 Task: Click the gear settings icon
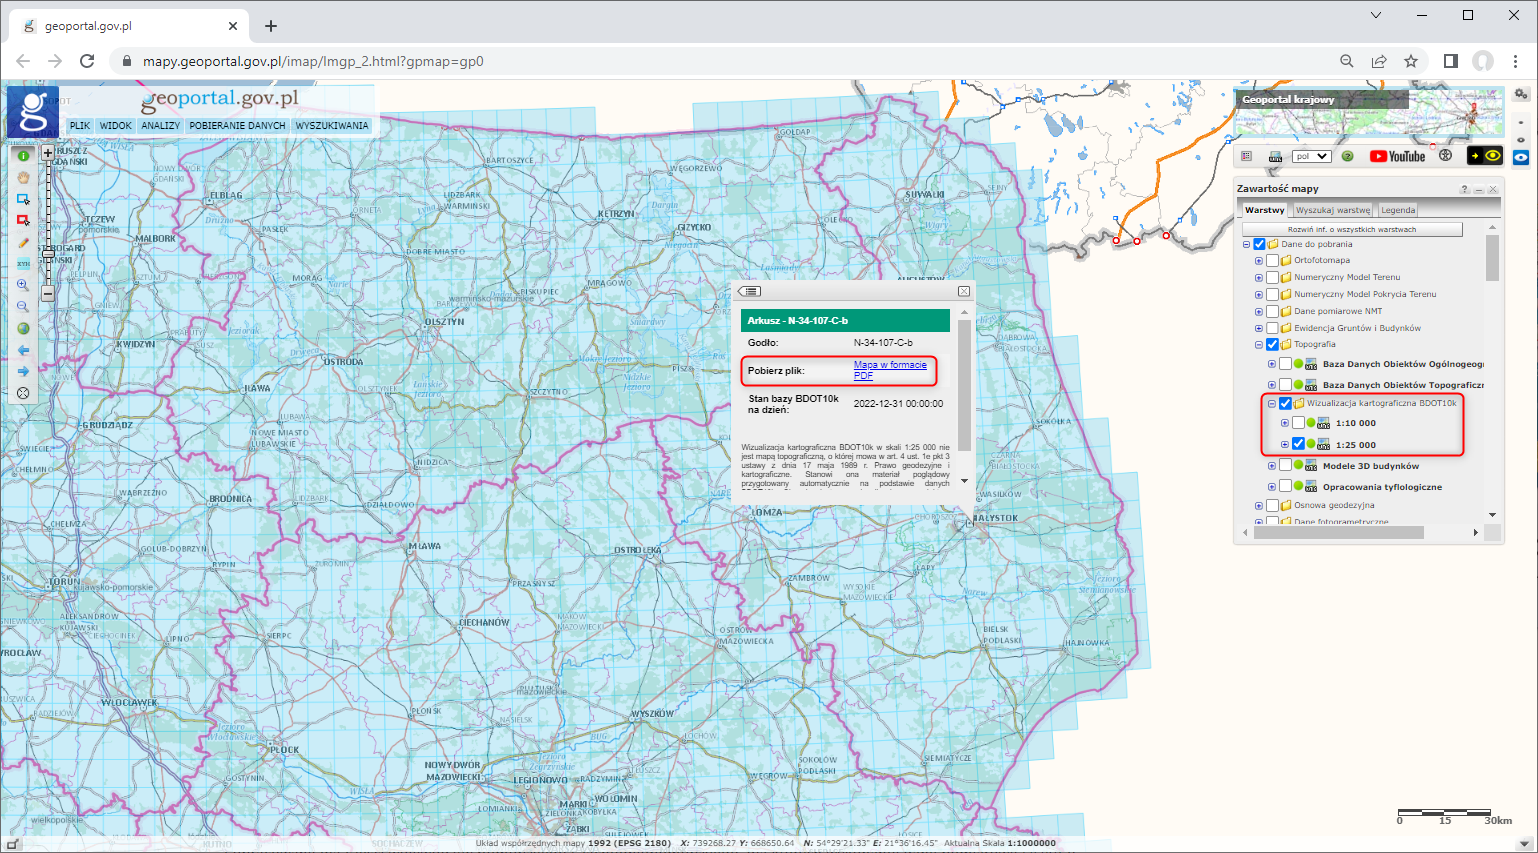click(1520, 94)
